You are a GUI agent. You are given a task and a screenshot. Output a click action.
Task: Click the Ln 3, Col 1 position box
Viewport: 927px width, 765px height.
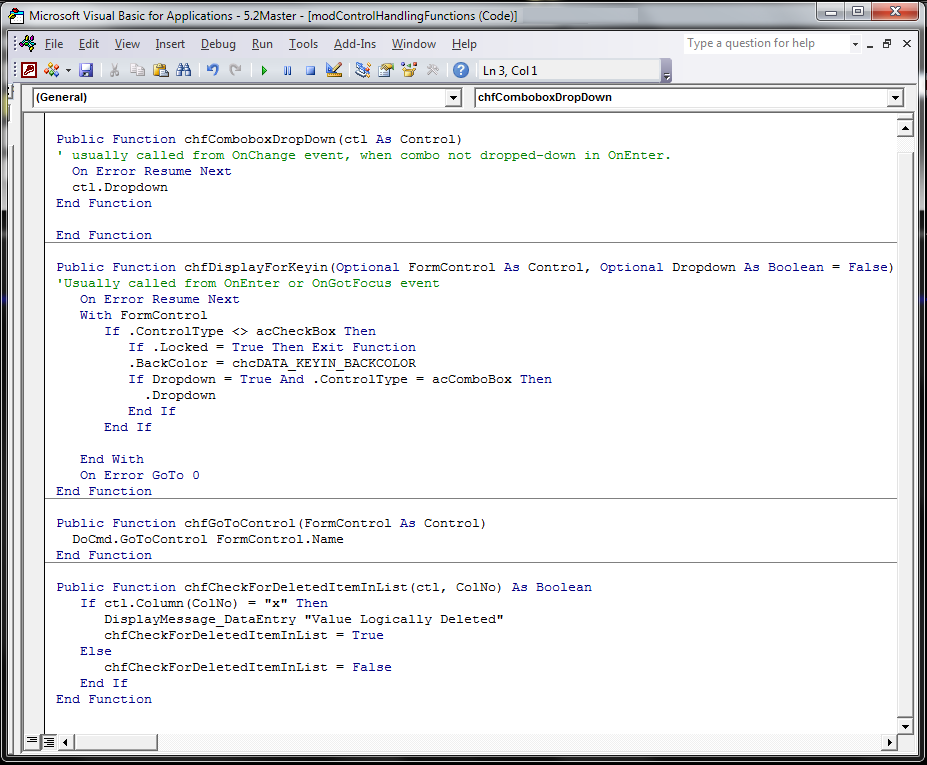[x=570, y=70]
